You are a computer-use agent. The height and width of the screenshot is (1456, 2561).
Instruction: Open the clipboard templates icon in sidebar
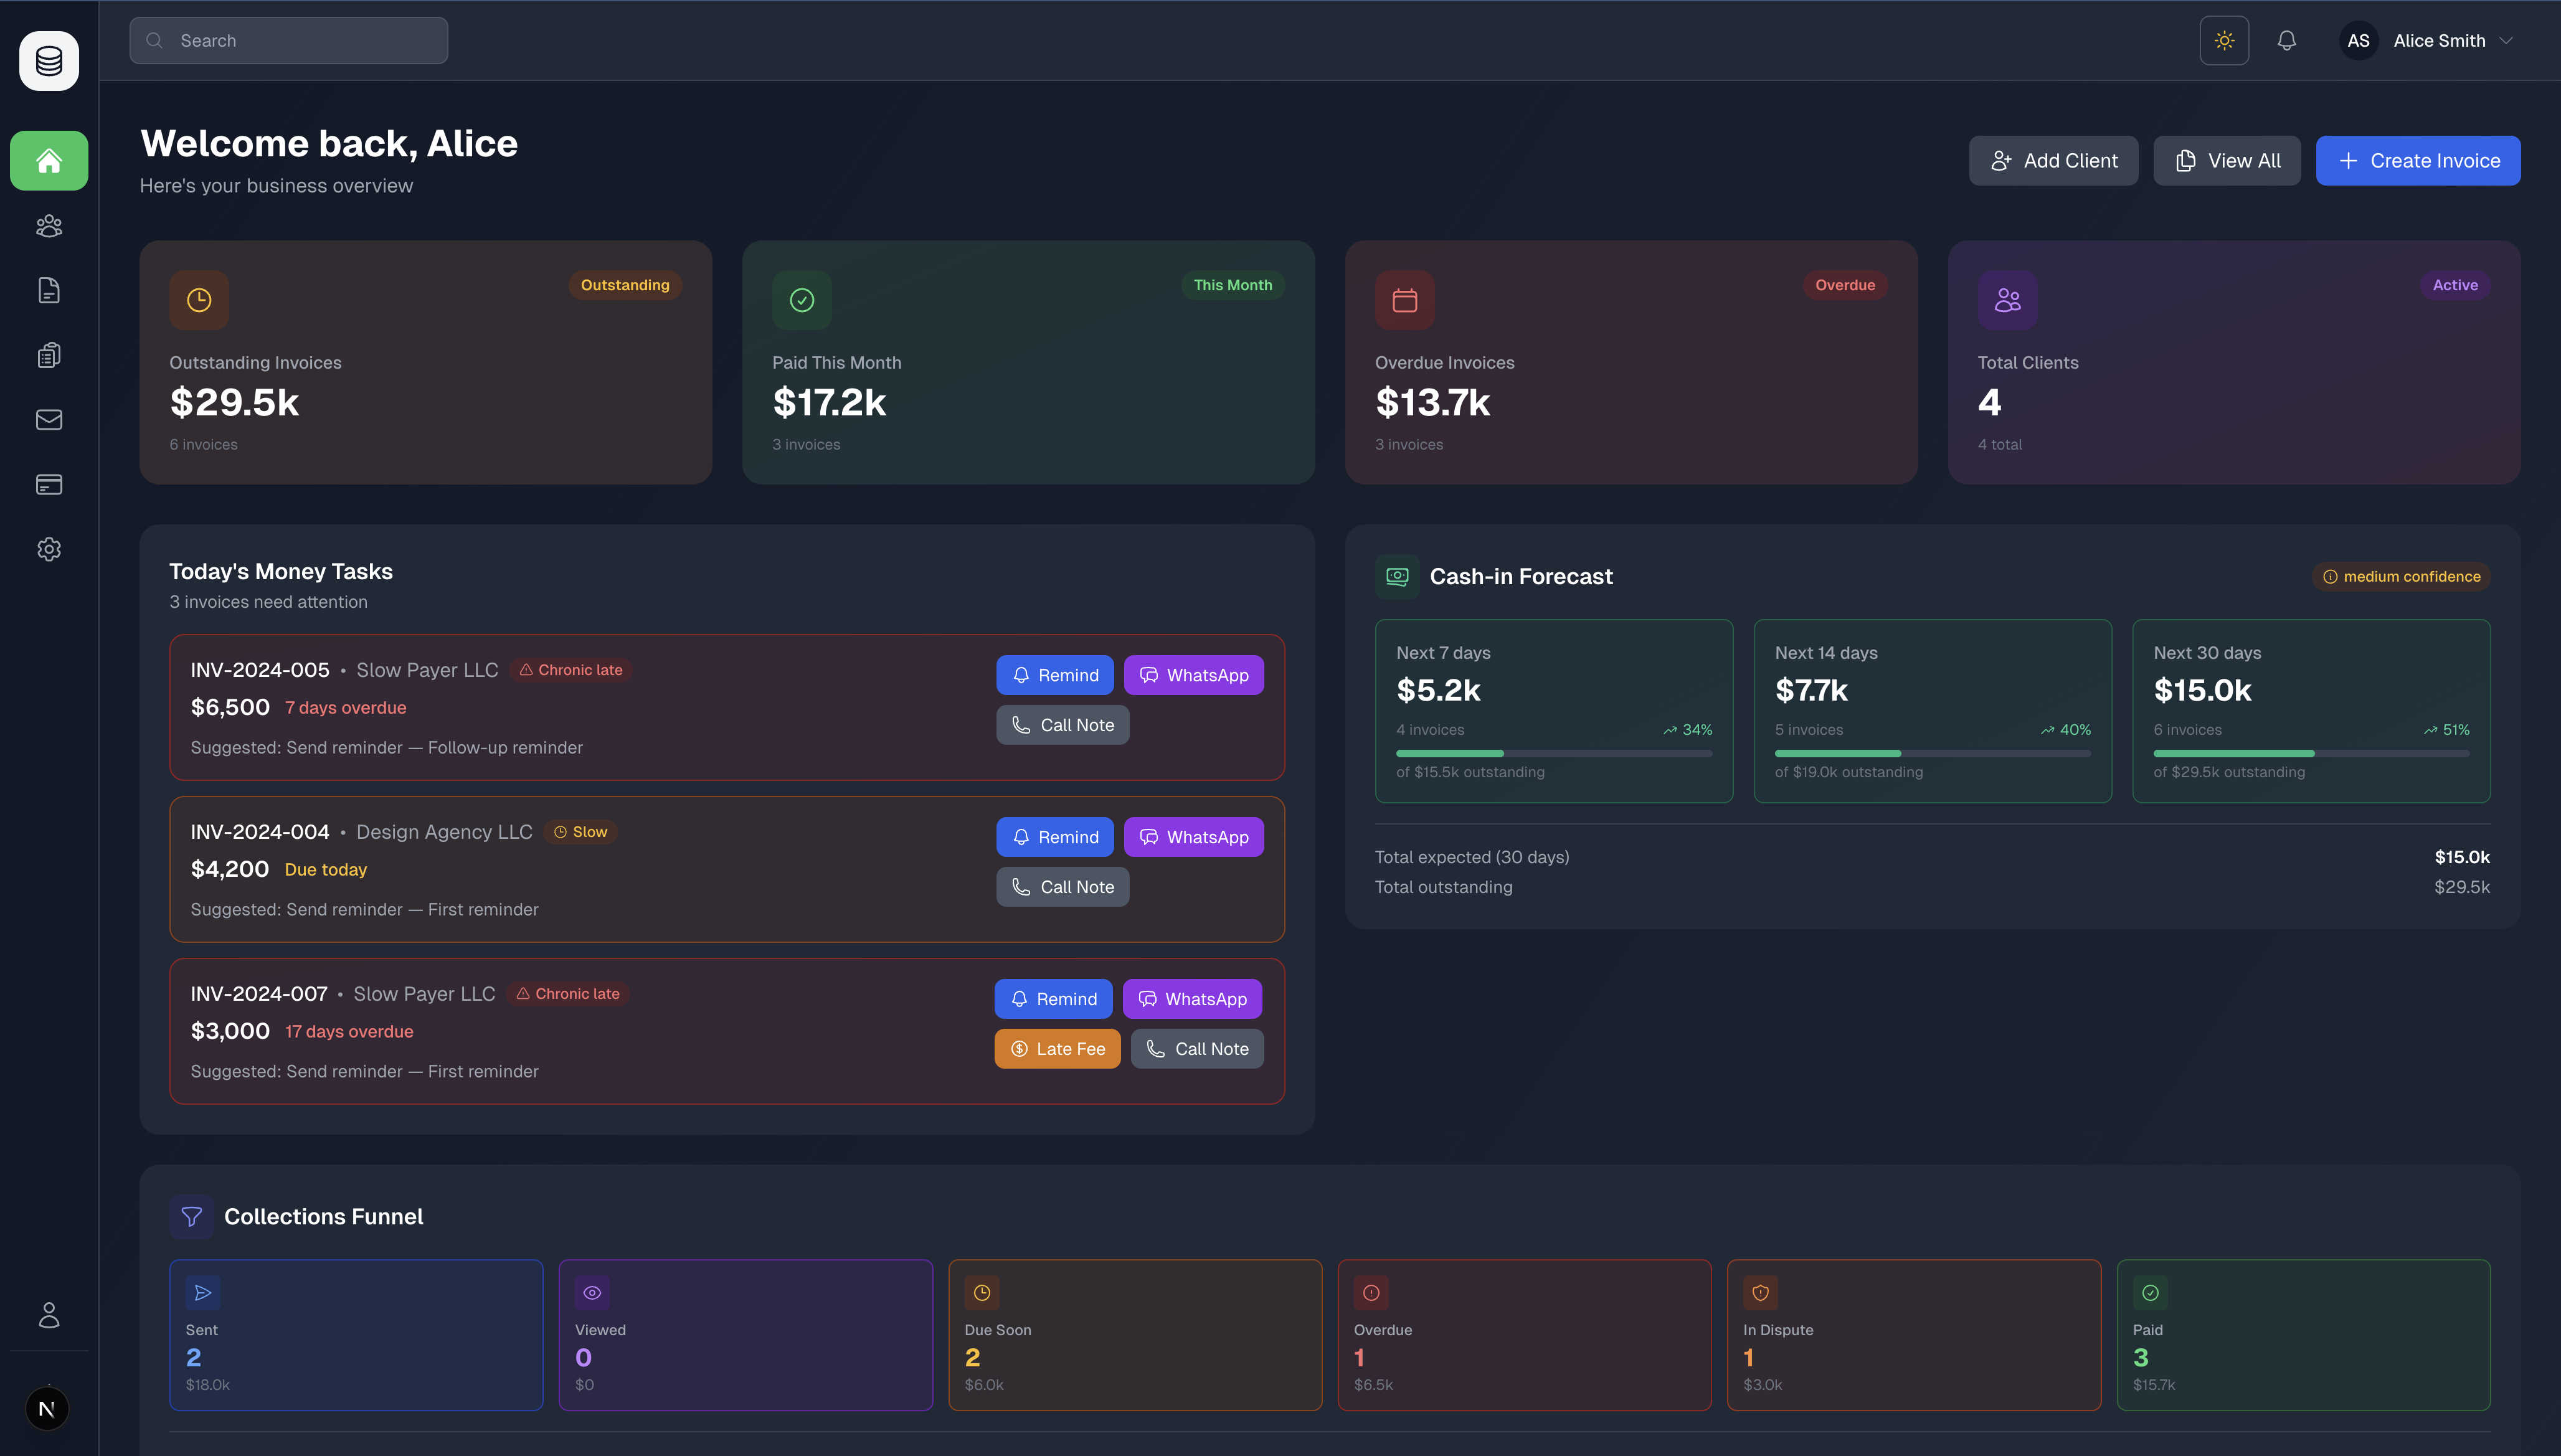pos(48,355)
